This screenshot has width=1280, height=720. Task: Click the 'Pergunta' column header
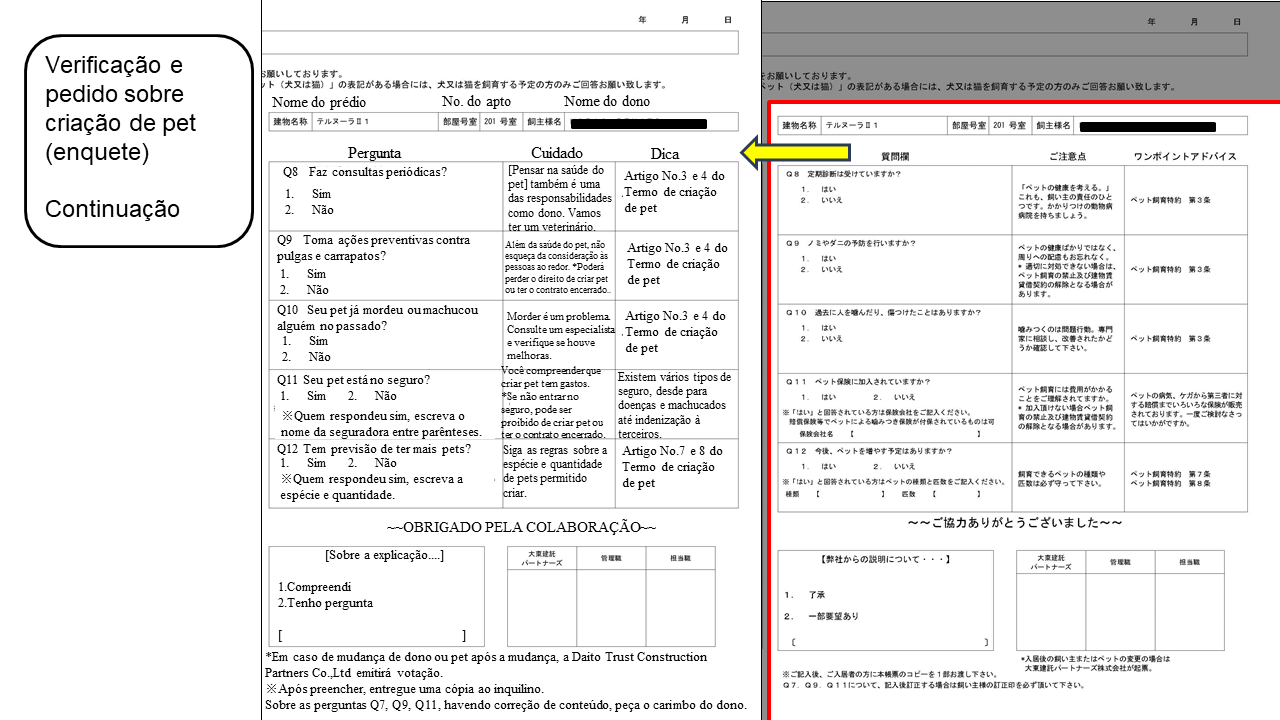[374, 153]
